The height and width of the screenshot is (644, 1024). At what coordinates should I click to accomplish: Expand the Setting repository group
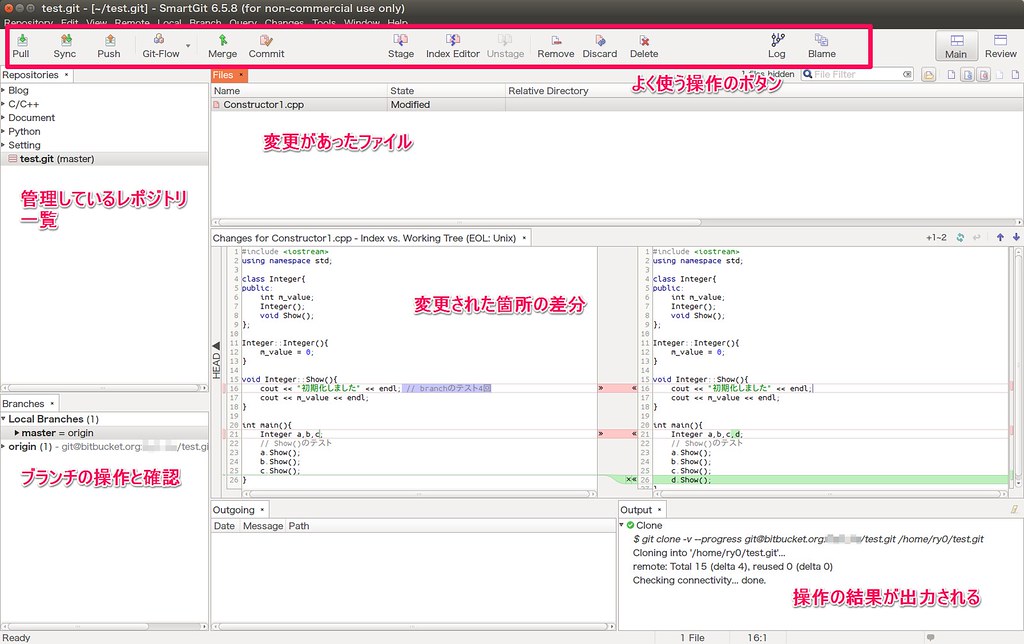pos(3,145)
